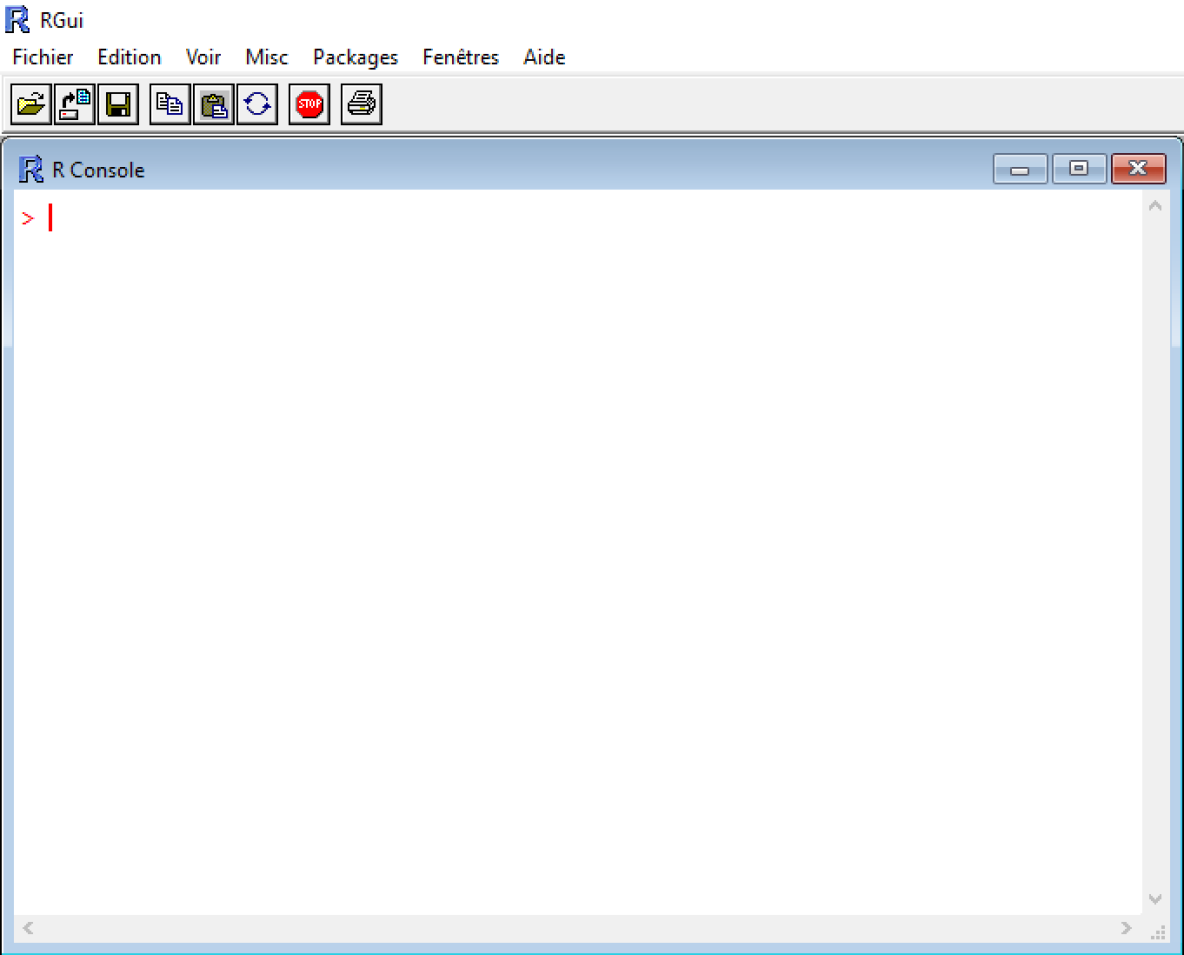
Task: Click the console right scroll arrow
Action: point(1126,928)
